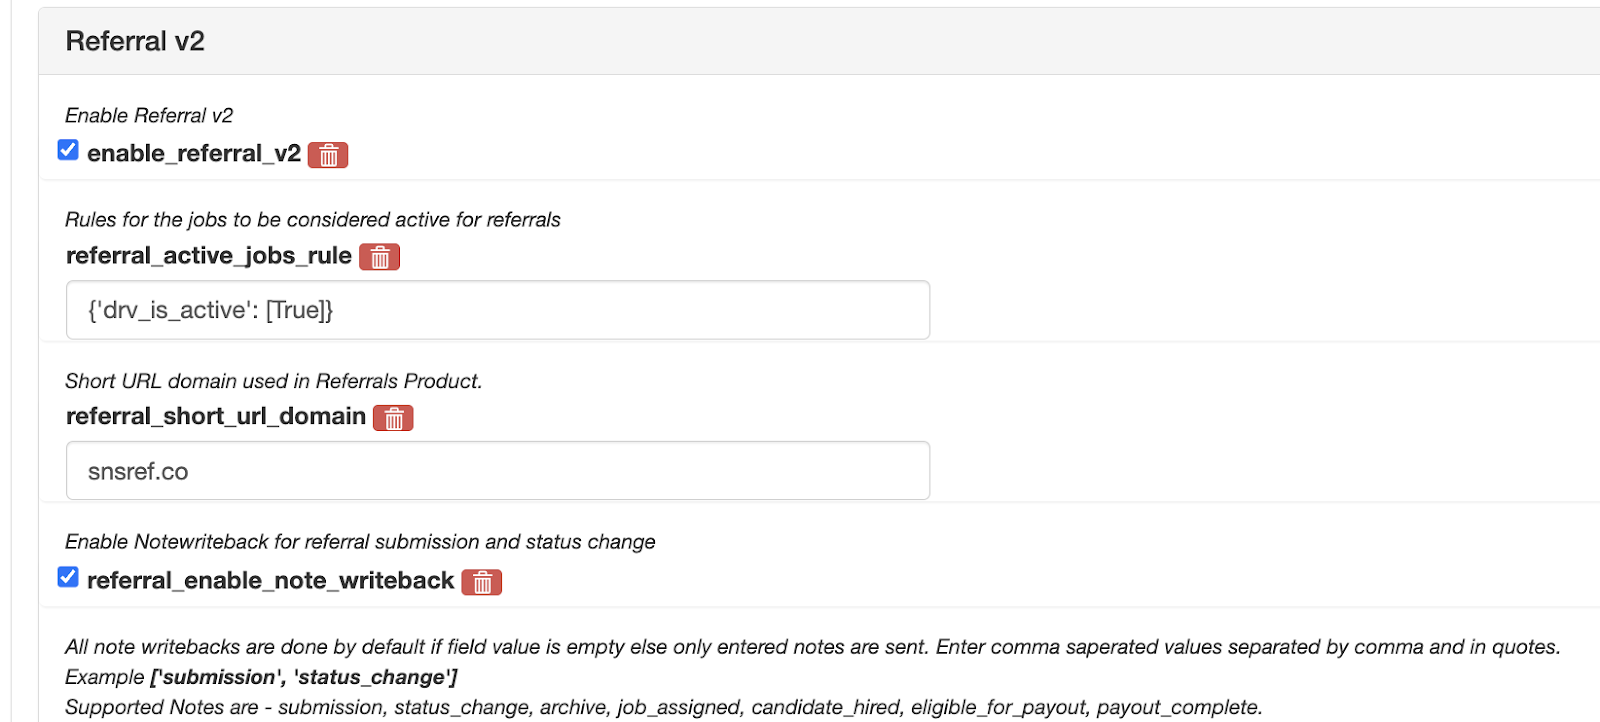Click the enable_referral_v2 label text
Image resolution: width=1600 pixels, height=722 pixels.
(x=194, y=153)
